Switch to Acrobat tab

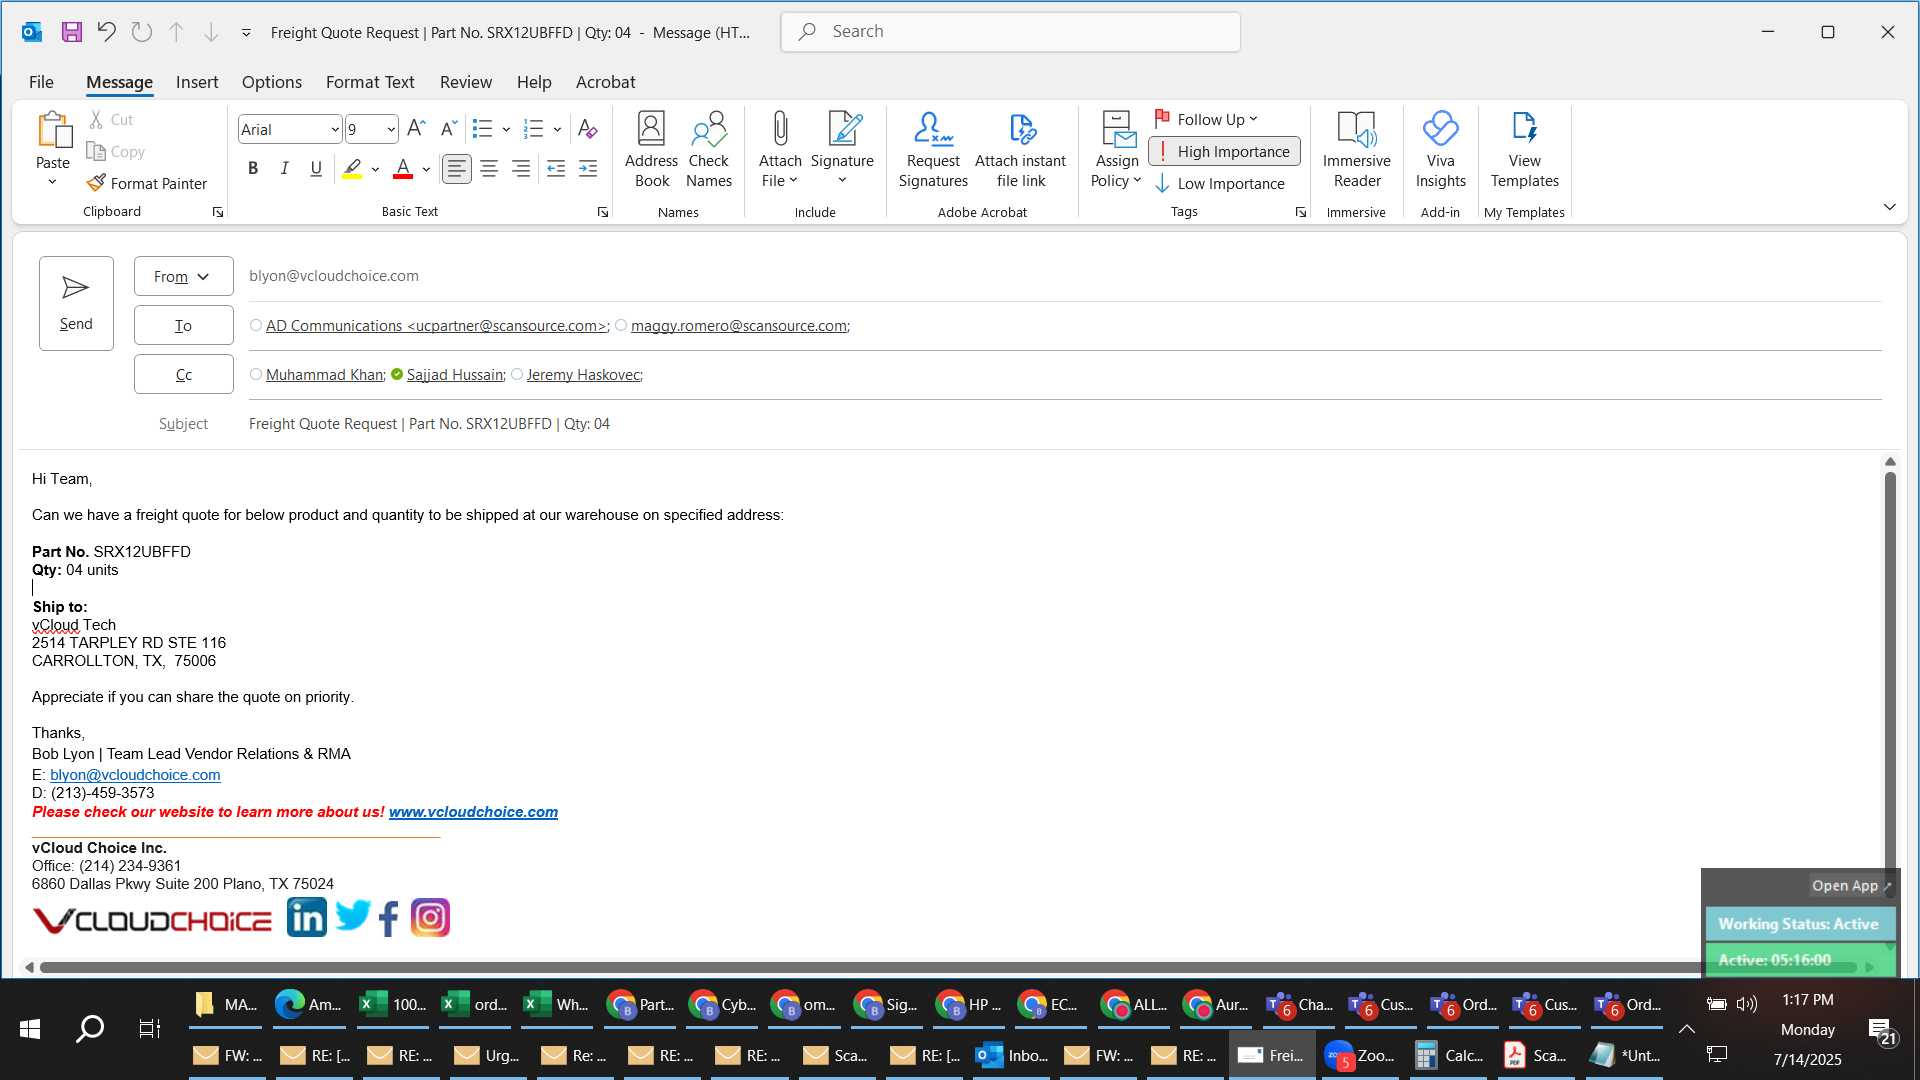(x=606, y=82)
